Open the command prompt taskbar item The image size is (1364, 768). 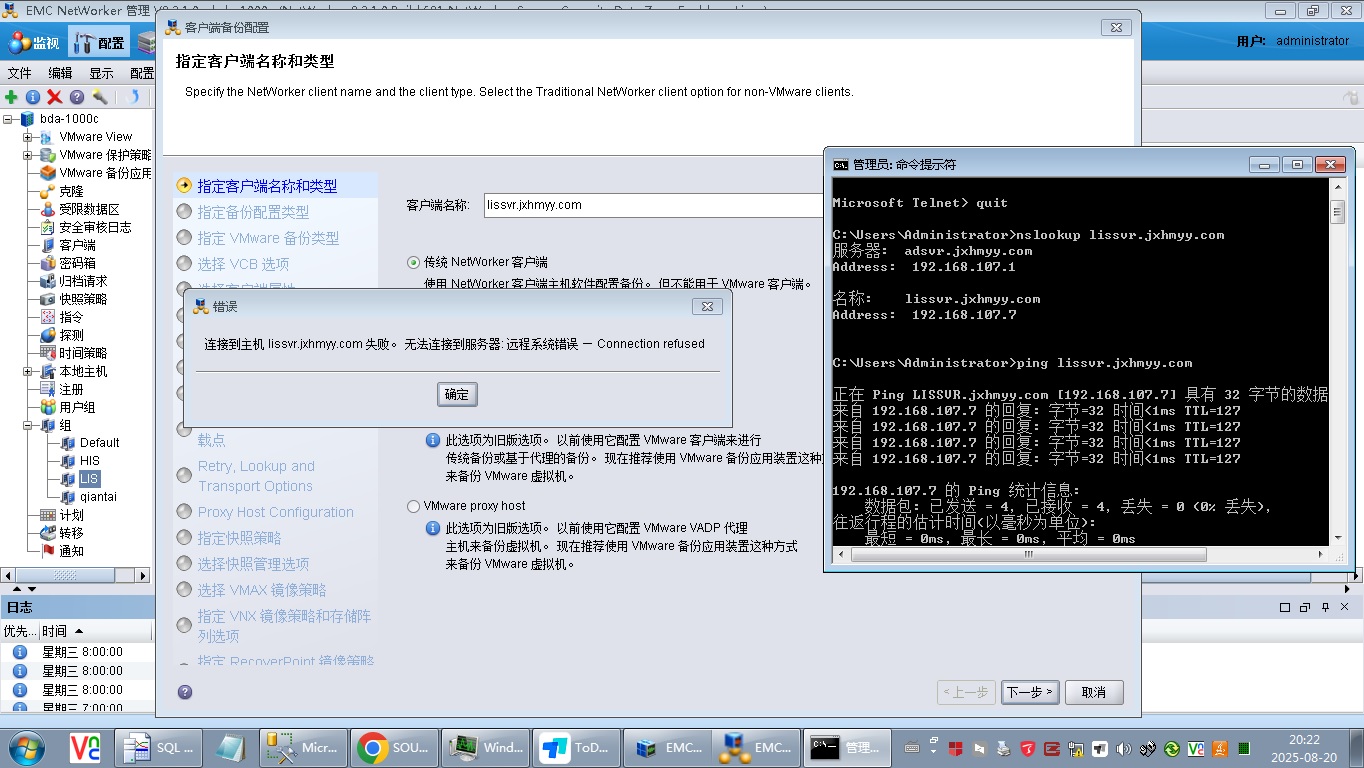click(845, 748)
